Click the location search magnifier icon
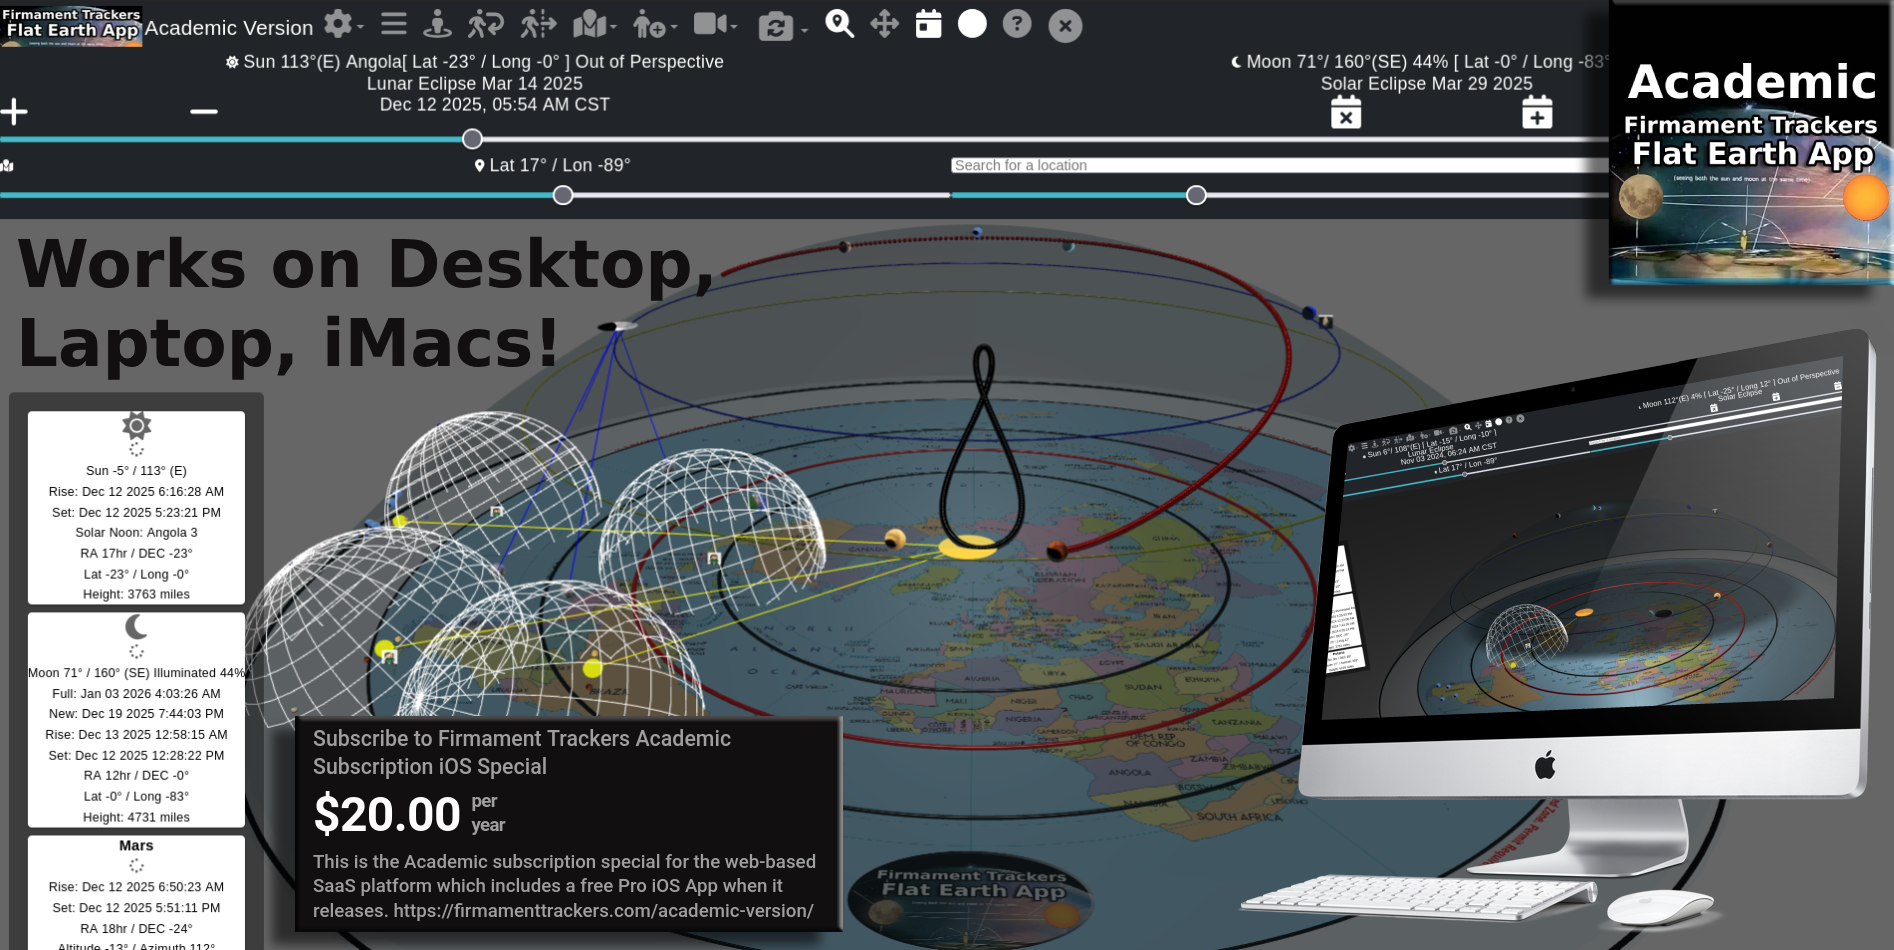1894x950 pixels. click(839, 24)
